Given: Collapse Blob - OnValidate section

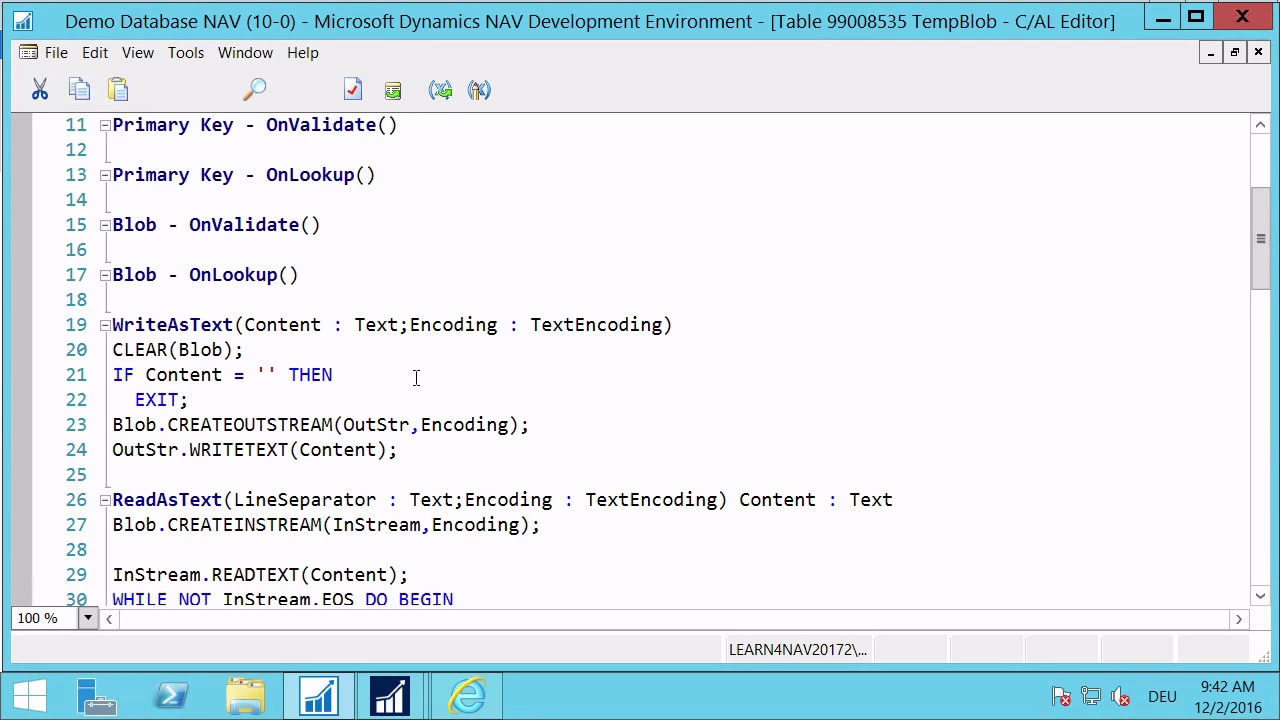Looking at the screenshot, I should point(105,225).
